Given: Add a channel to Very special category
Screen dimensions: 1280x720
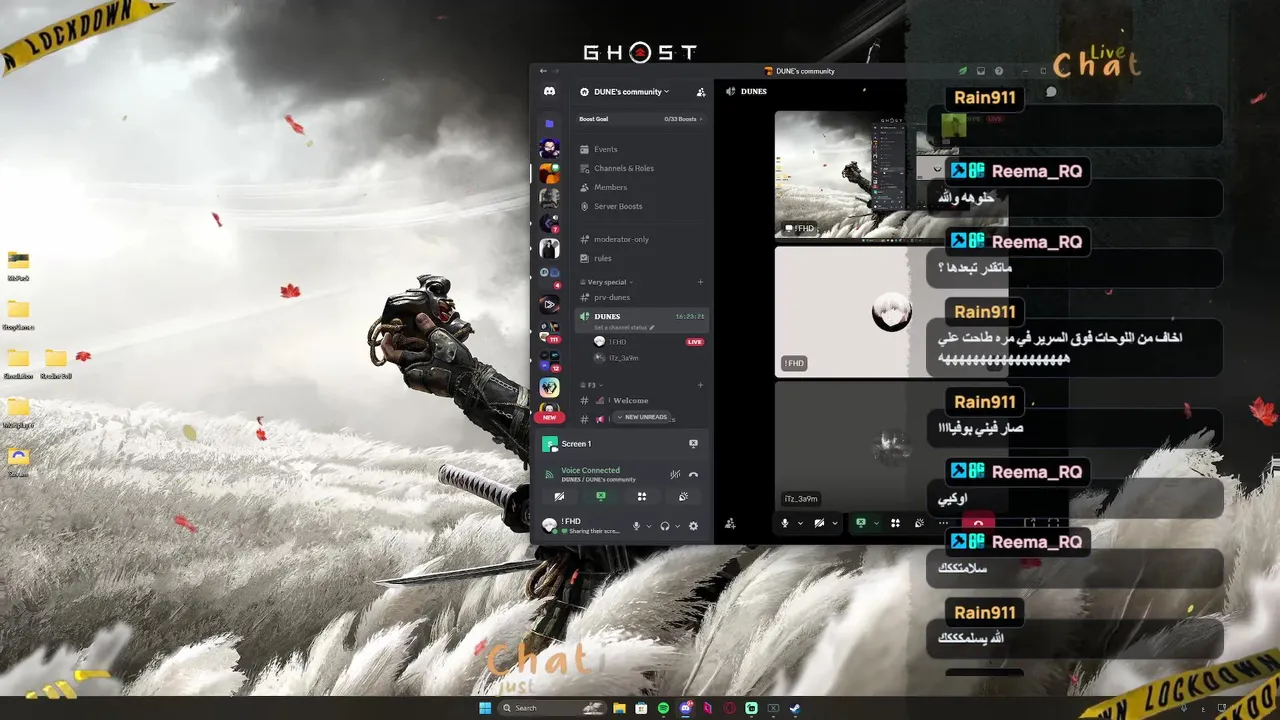Looking at the screenshot, I should (x=700, y=282).
